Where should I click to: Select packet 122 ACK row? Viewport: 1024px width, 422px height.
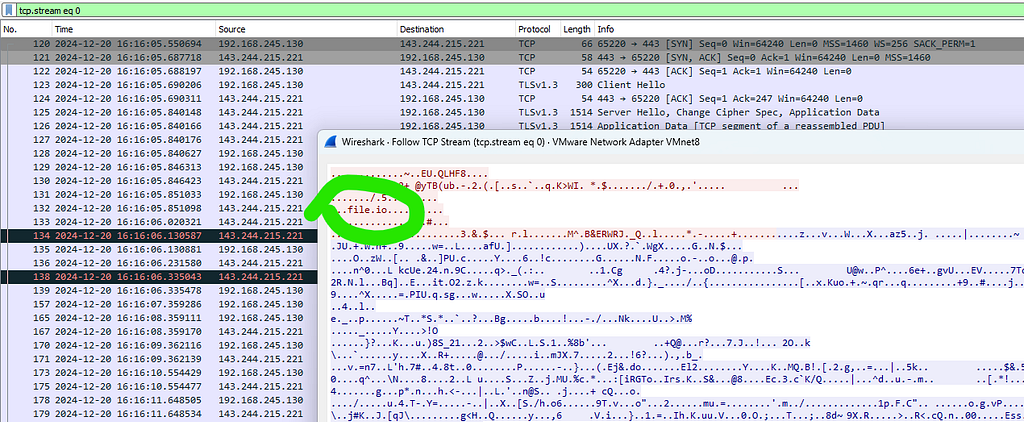click(x=512, y=71)
